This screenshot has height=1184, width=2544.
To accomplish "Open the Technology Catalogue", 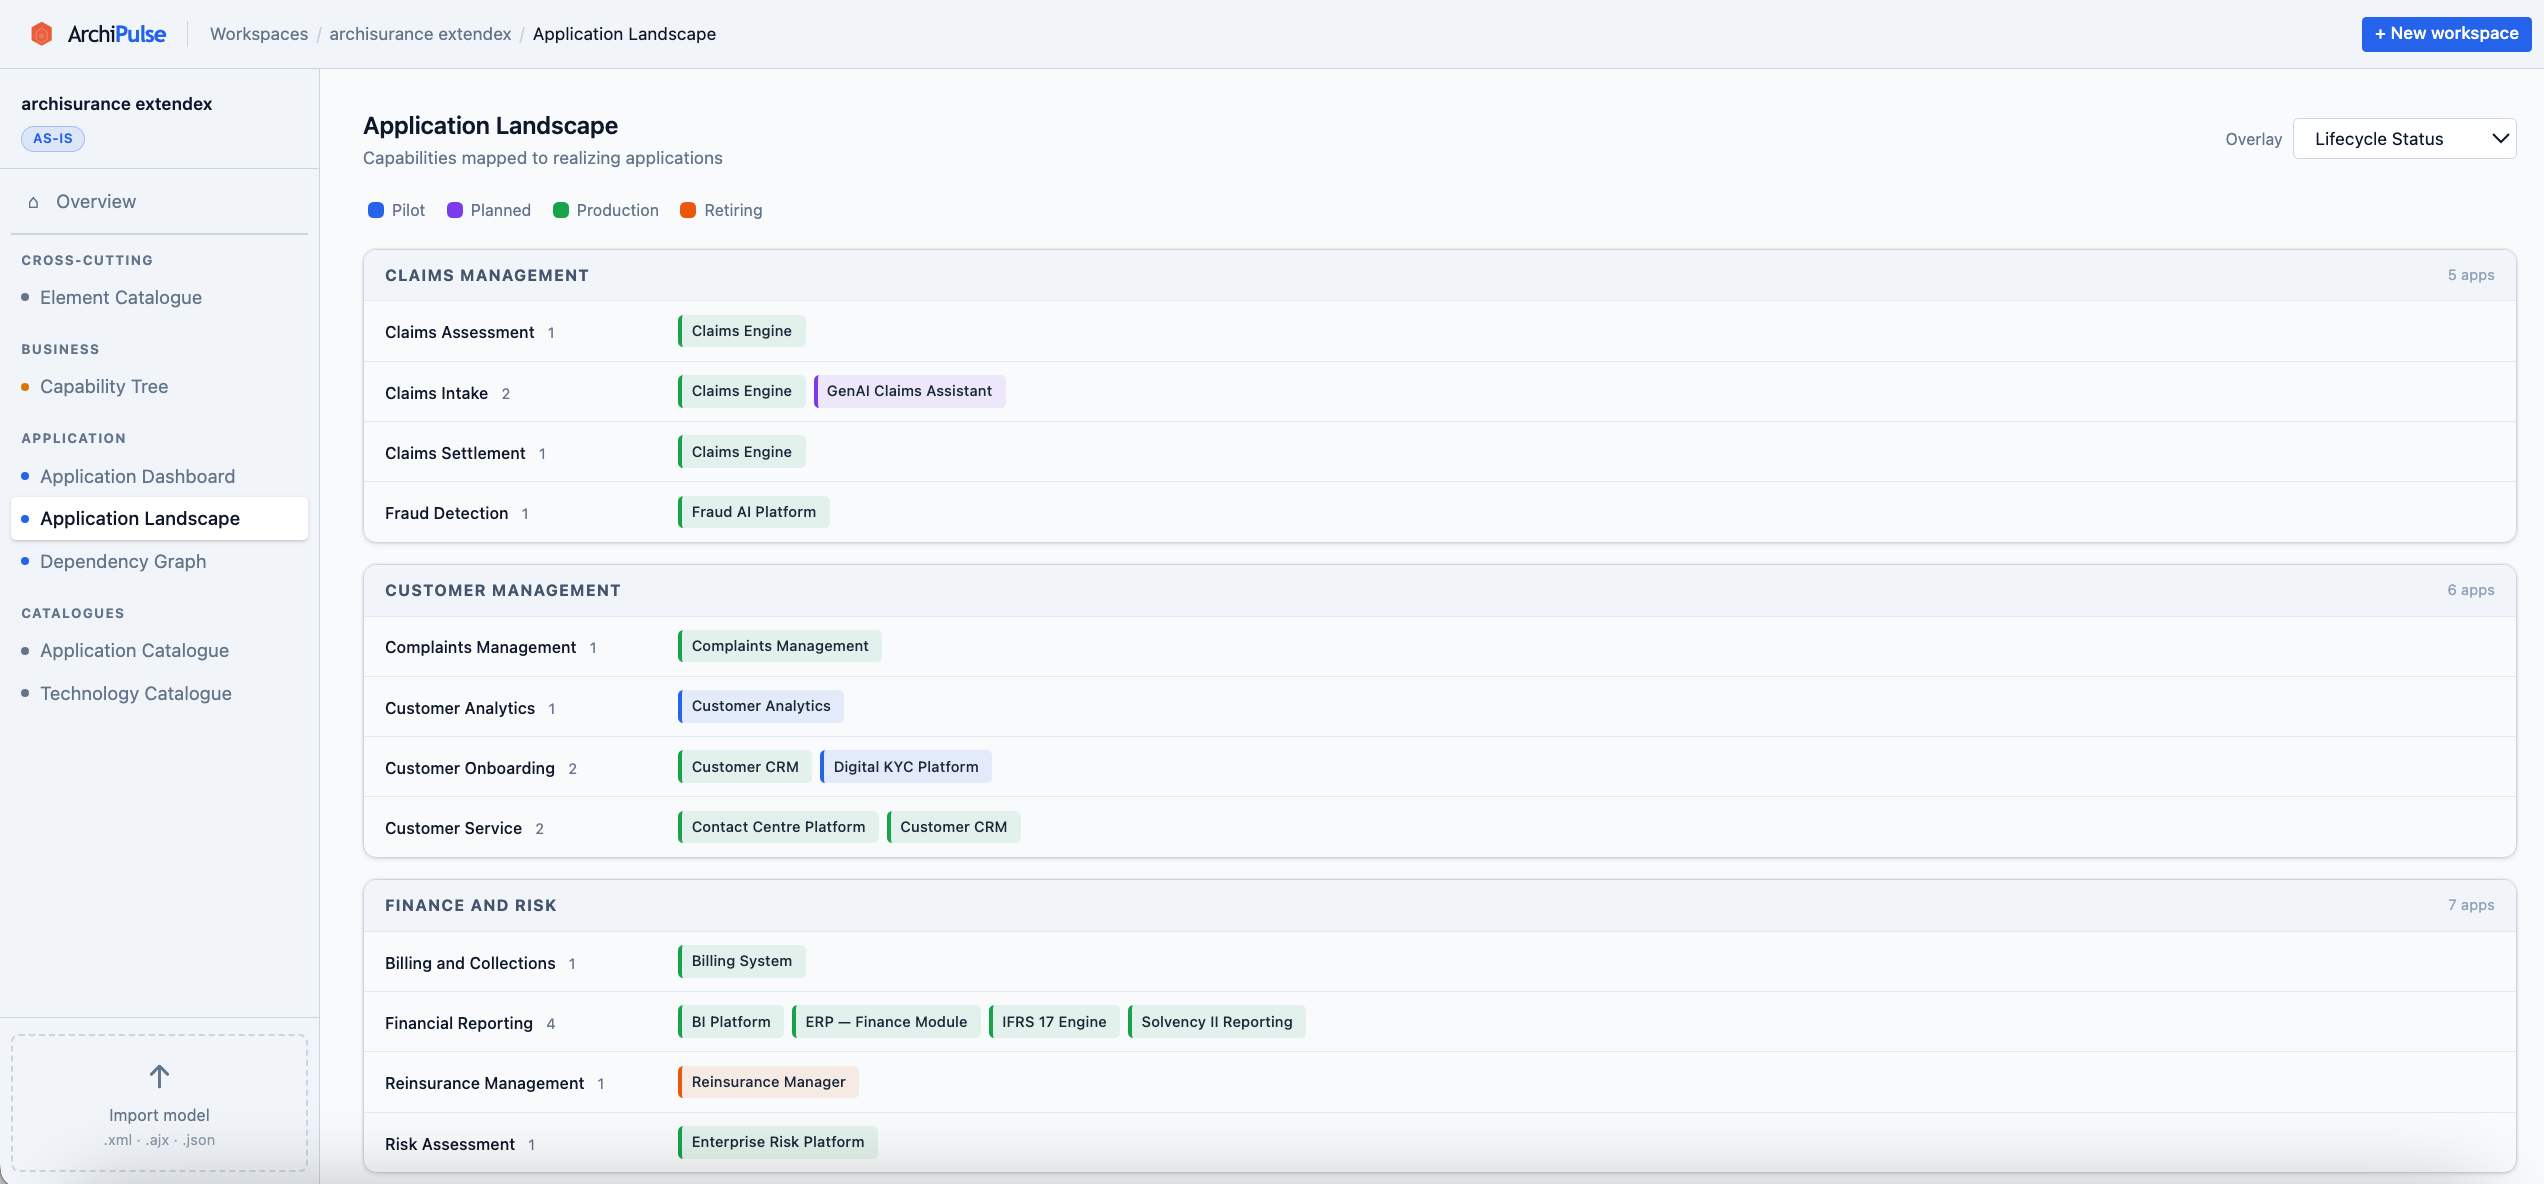I will (x=135, y=693).
